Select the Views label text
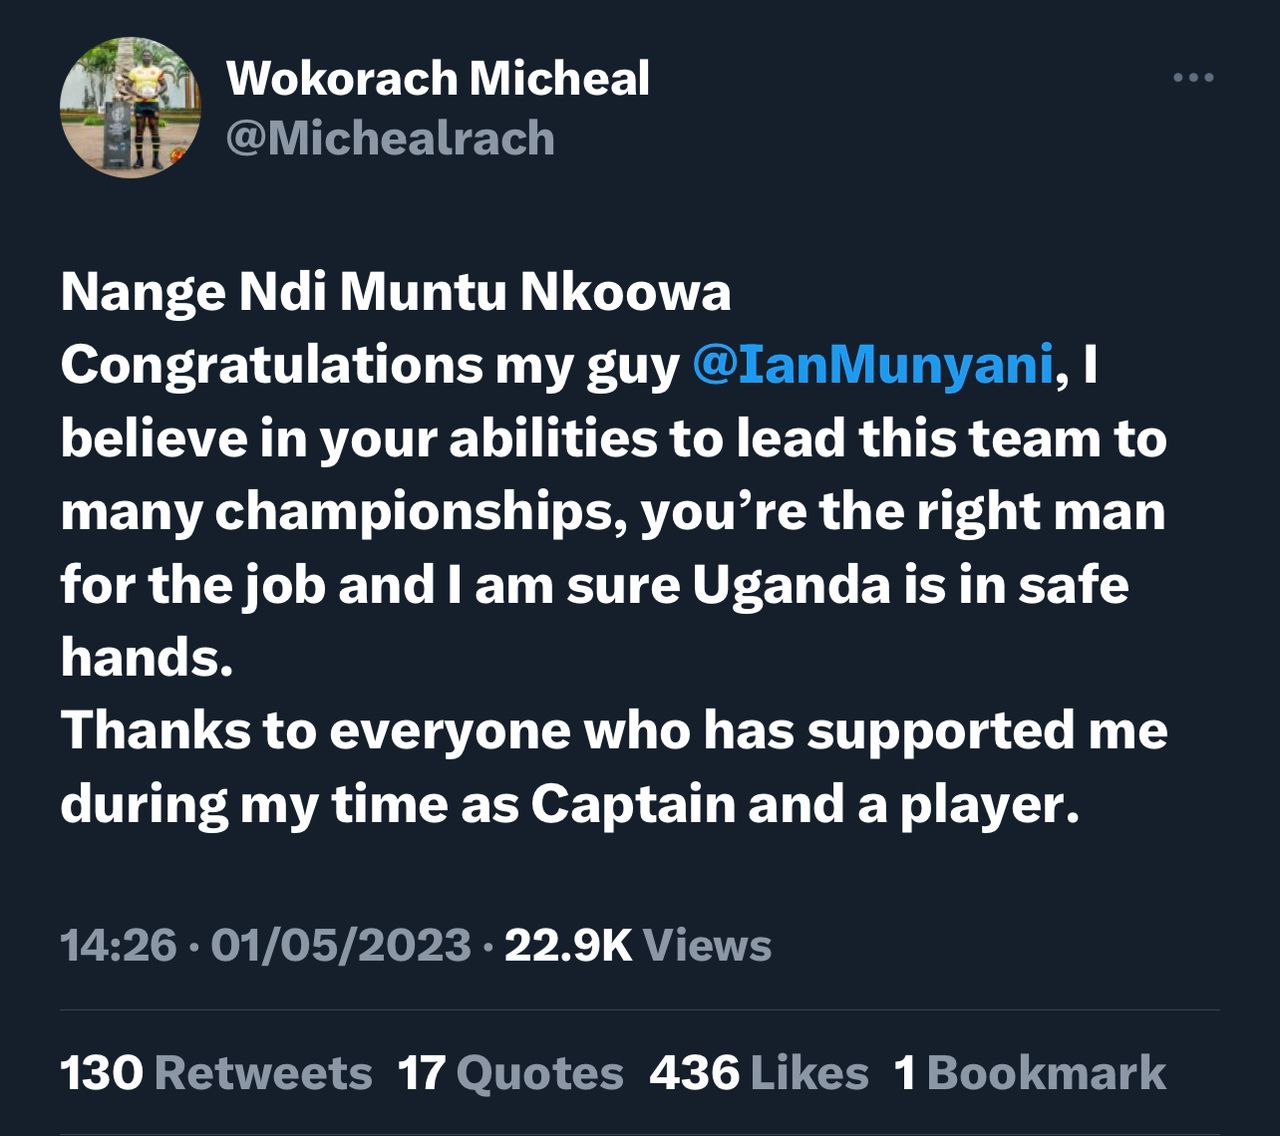Viewport: 1280px width, 1136px height. 707,945
